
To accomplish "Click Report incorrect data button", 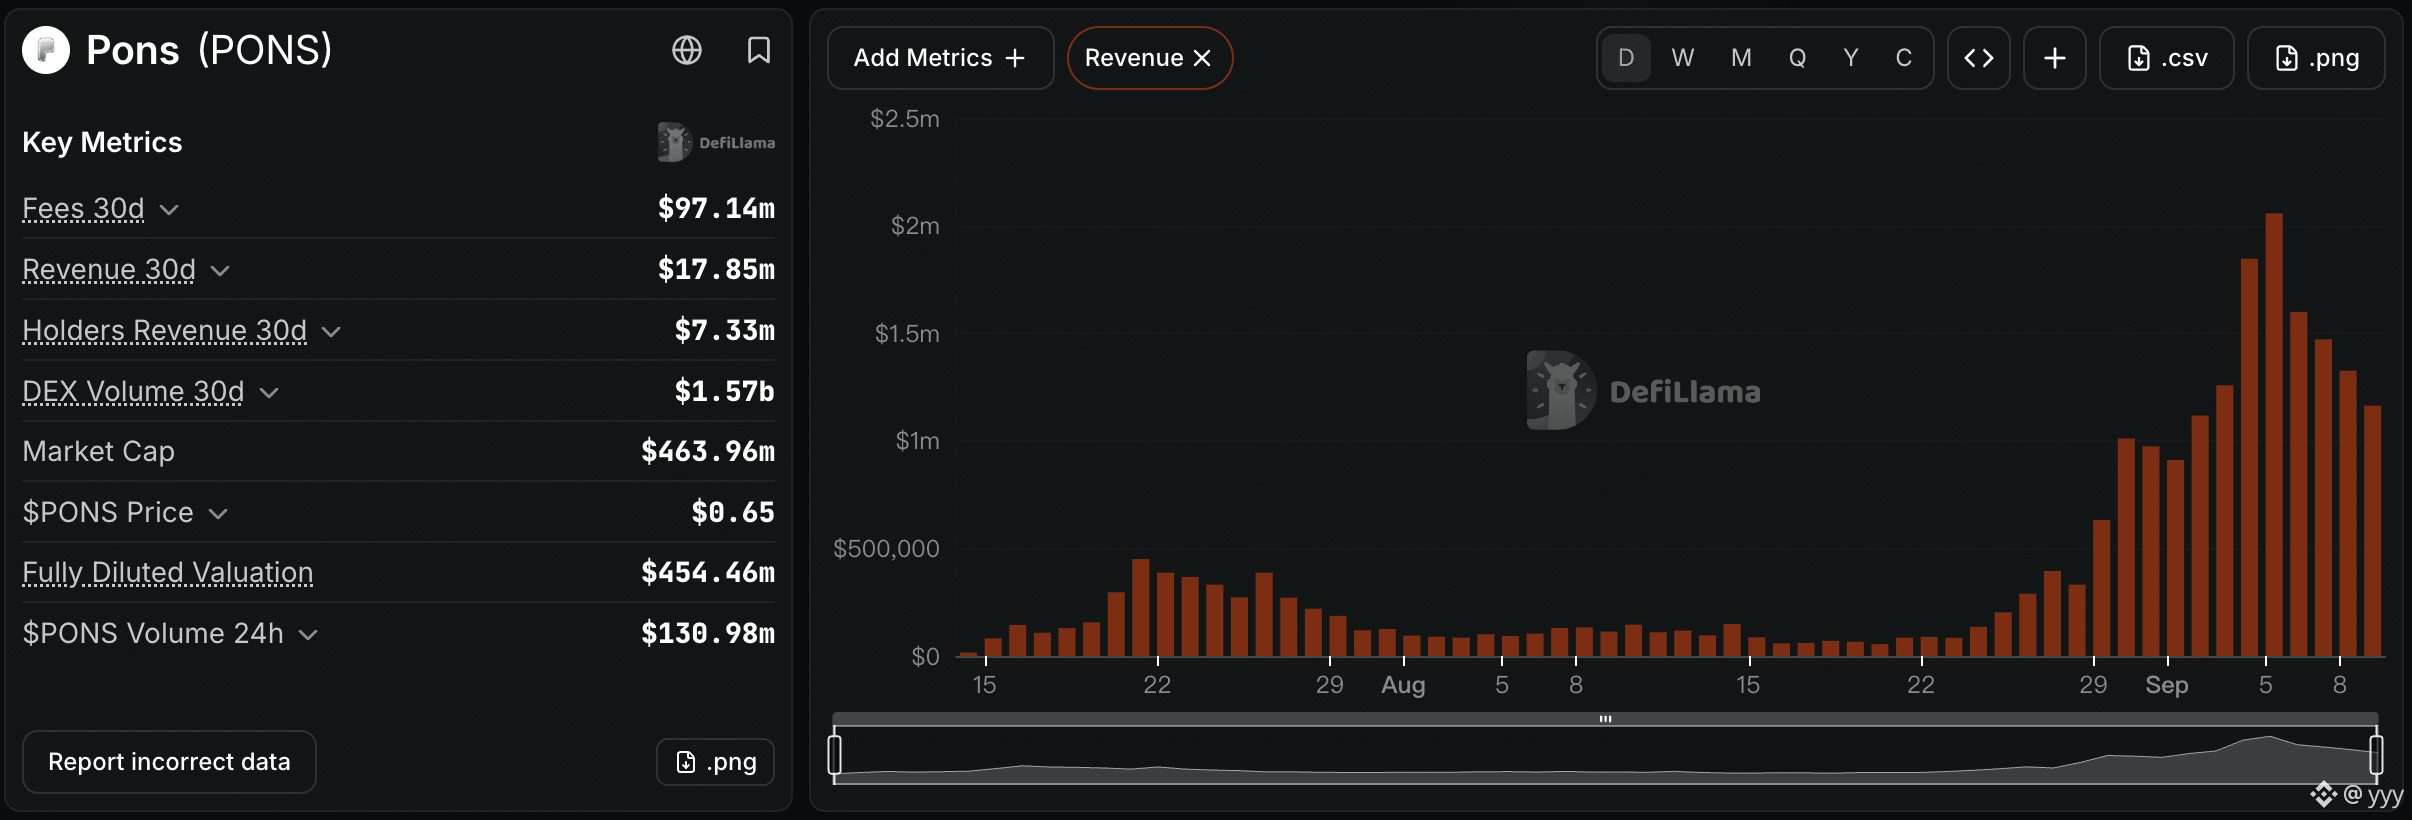I will (169, 762).
